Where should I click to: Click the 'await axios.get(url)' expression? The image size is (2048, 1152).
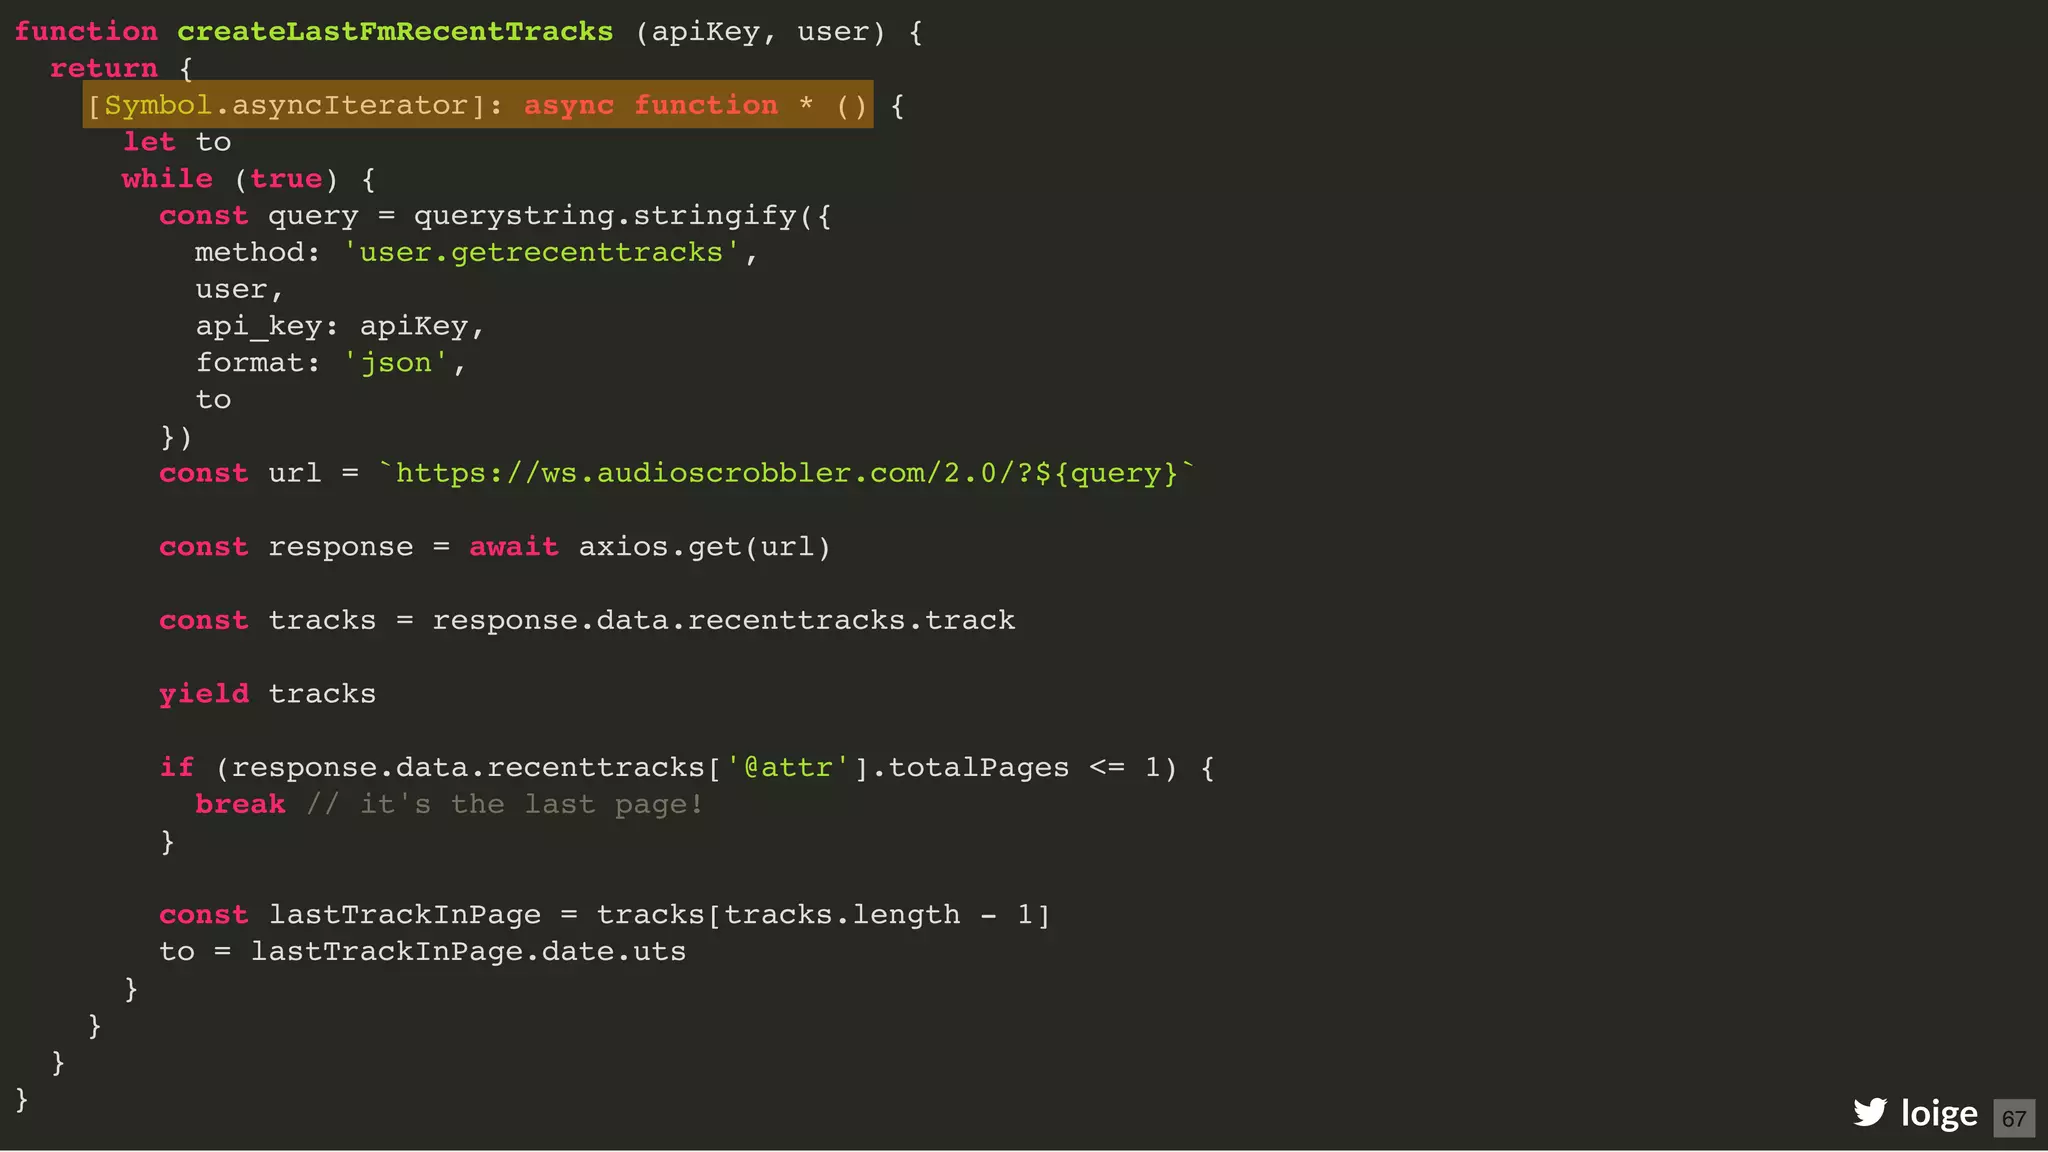pos(650,547)
